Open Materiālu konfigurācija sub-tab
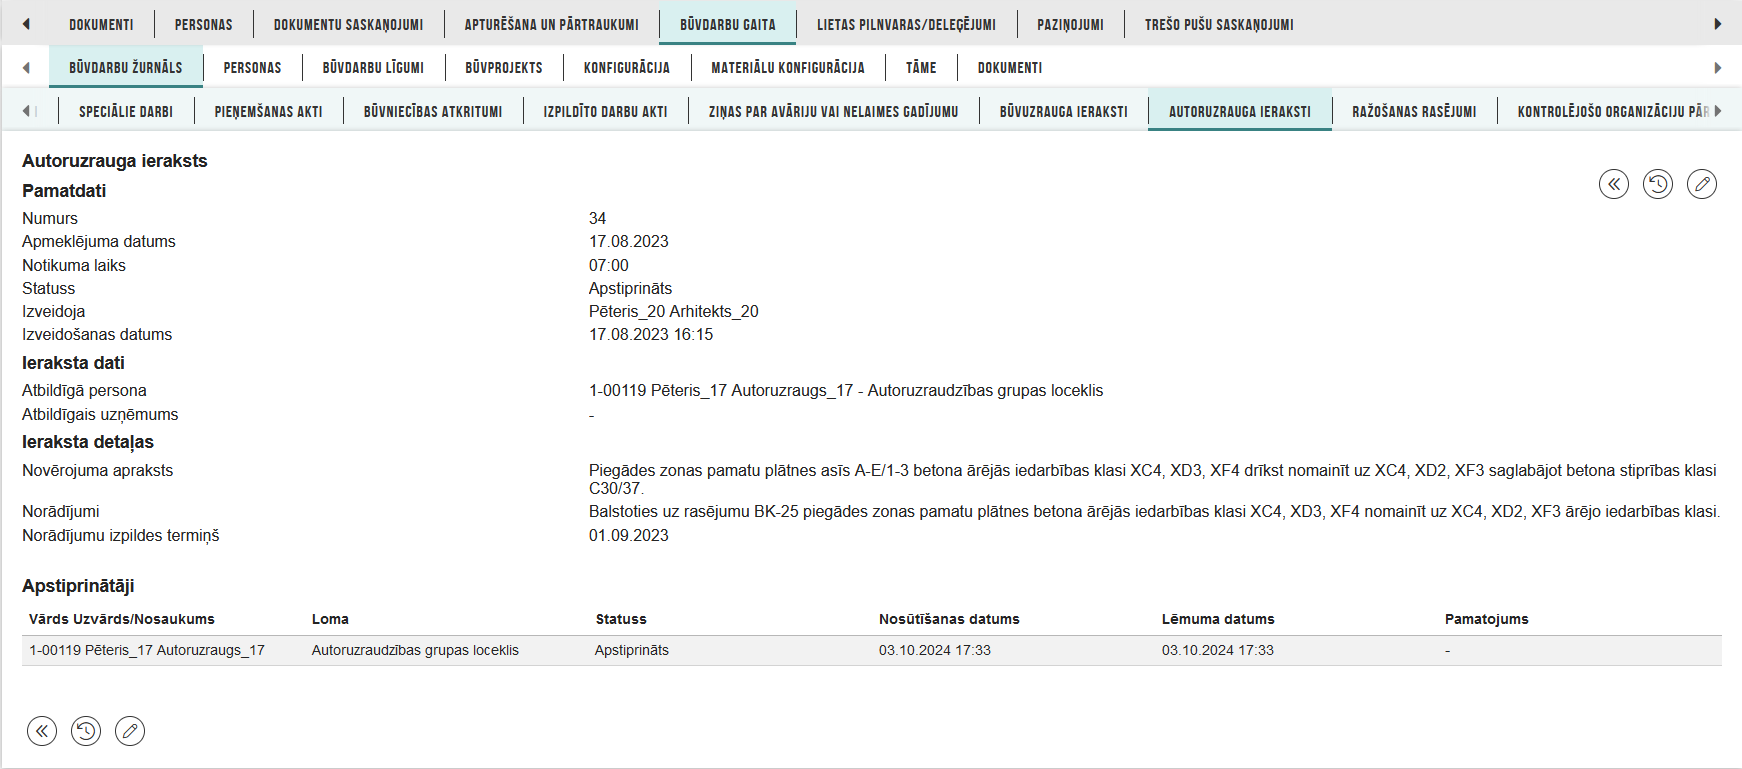 pos(788,68)
